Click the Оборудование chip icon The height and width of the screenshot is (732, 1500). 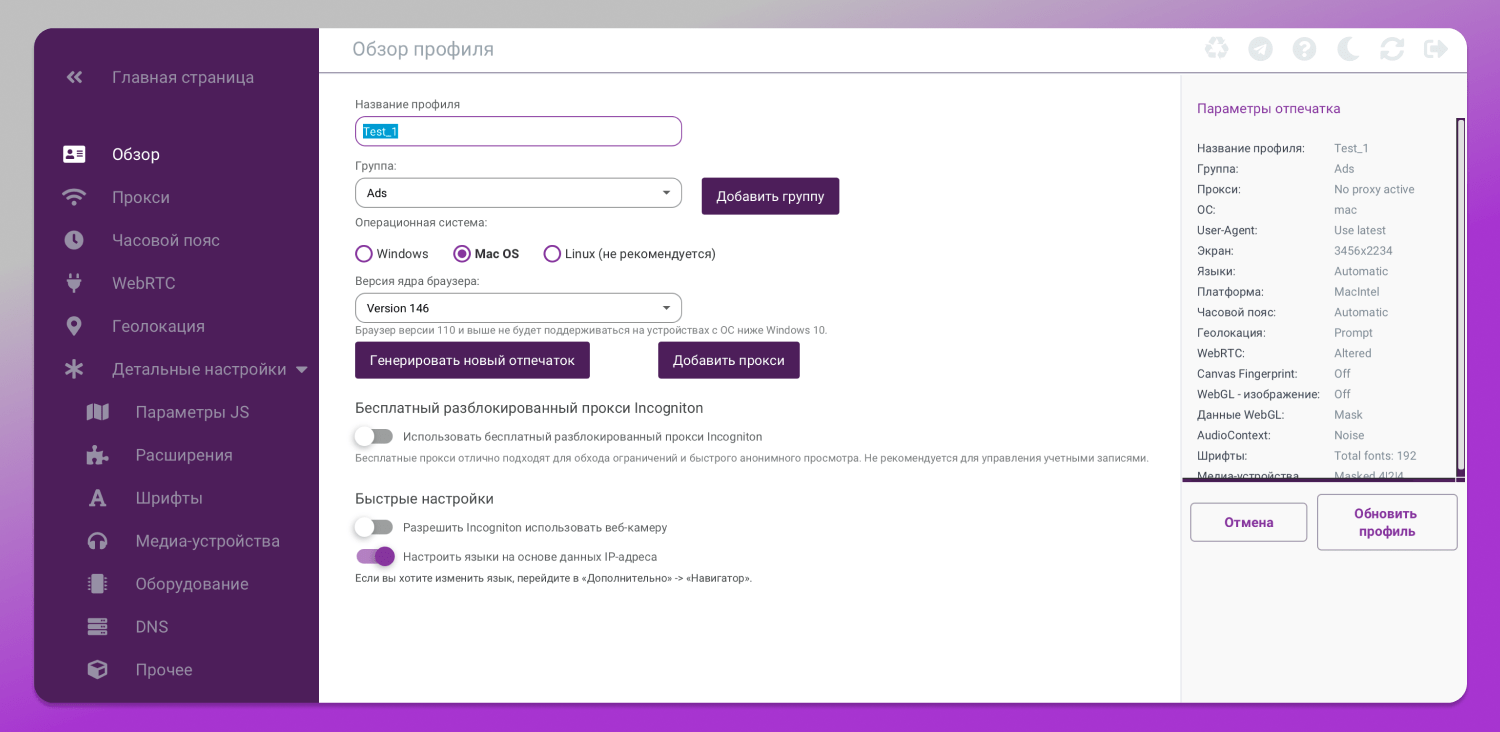point(97,584)
